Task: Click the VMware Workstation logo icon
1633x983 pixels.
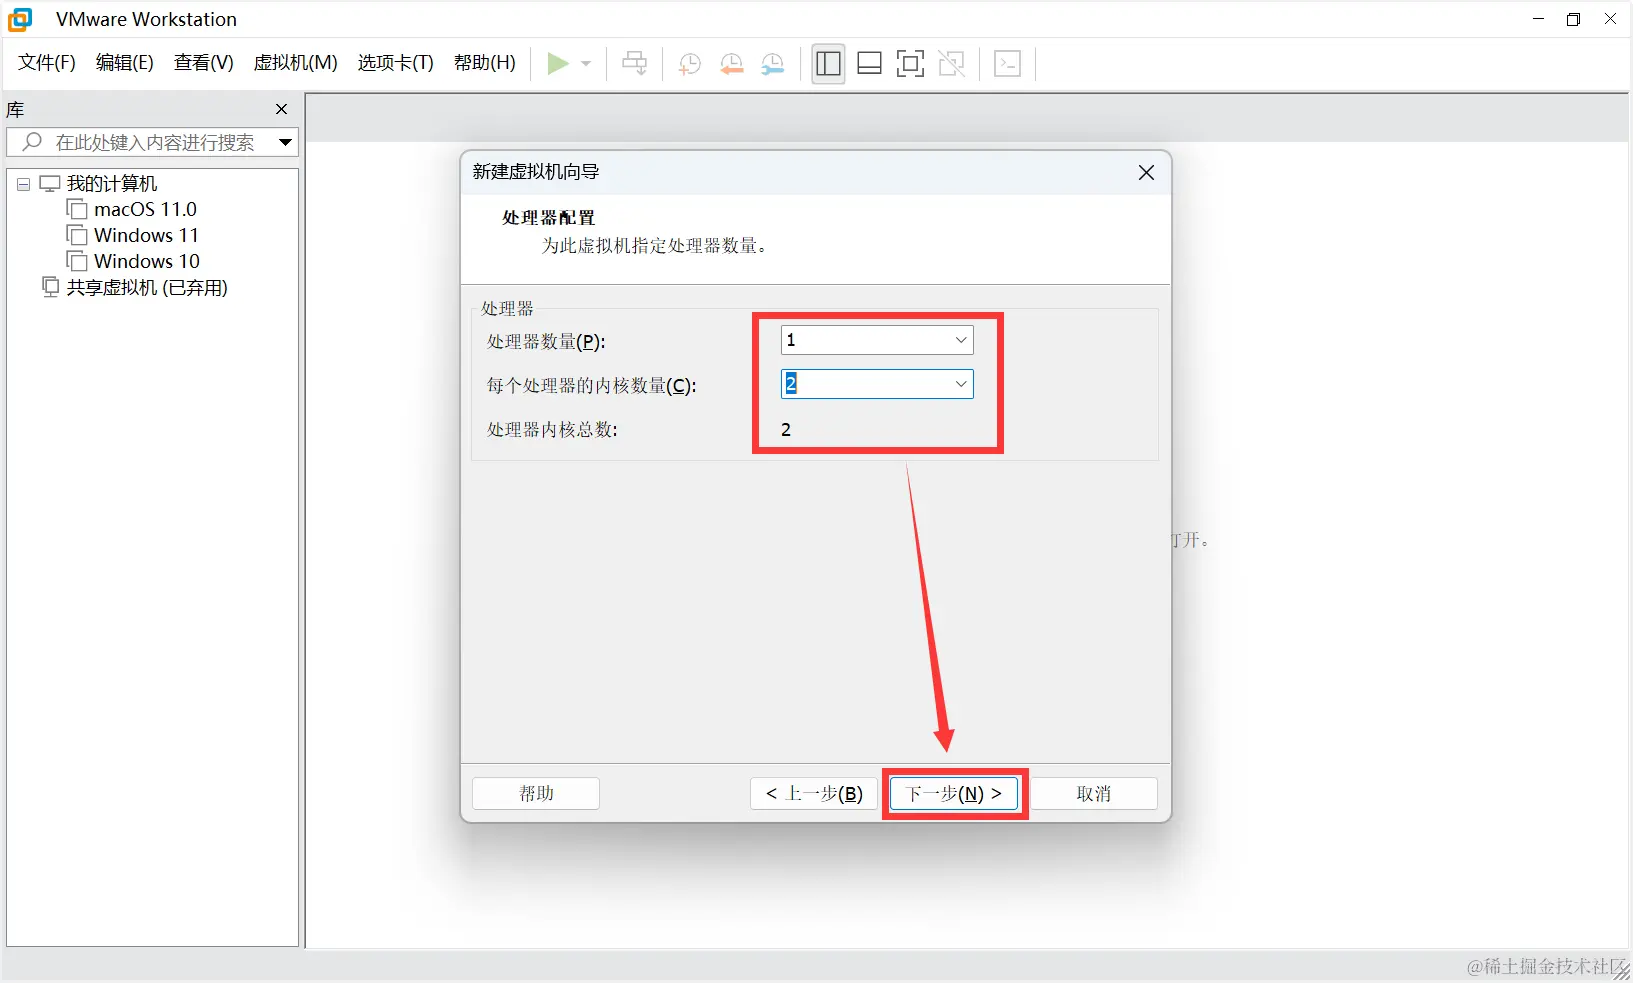Action: [20, 19]
